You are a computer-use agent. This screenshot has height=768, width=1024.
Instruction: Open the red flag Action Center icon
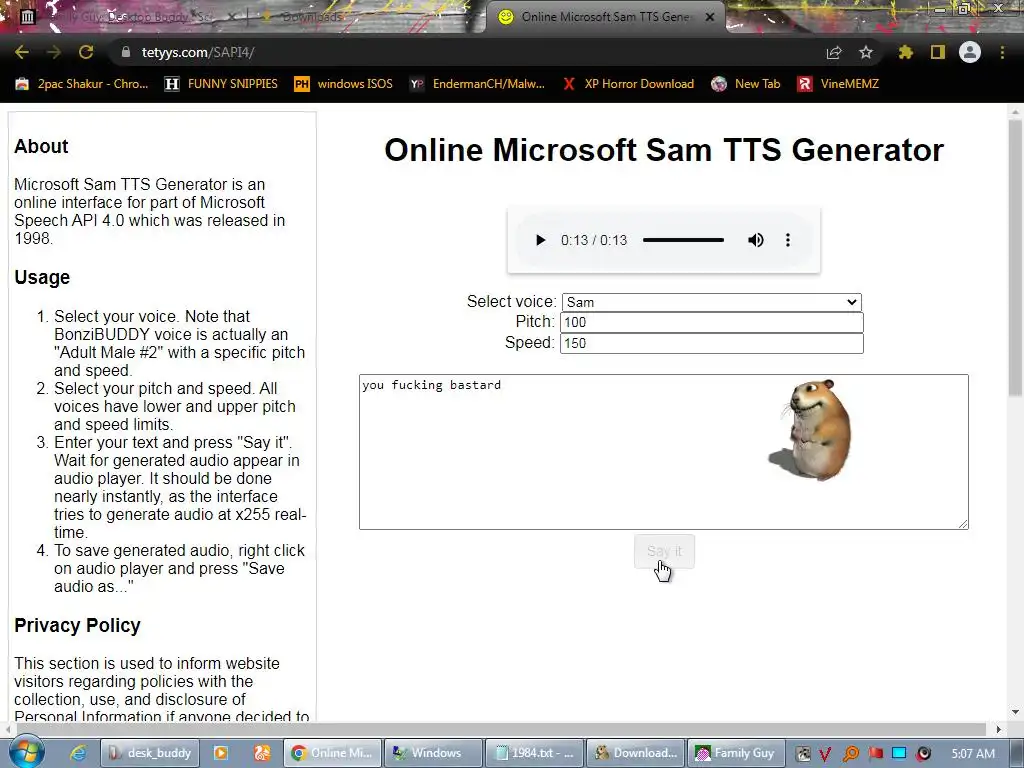tap(875, 754)
